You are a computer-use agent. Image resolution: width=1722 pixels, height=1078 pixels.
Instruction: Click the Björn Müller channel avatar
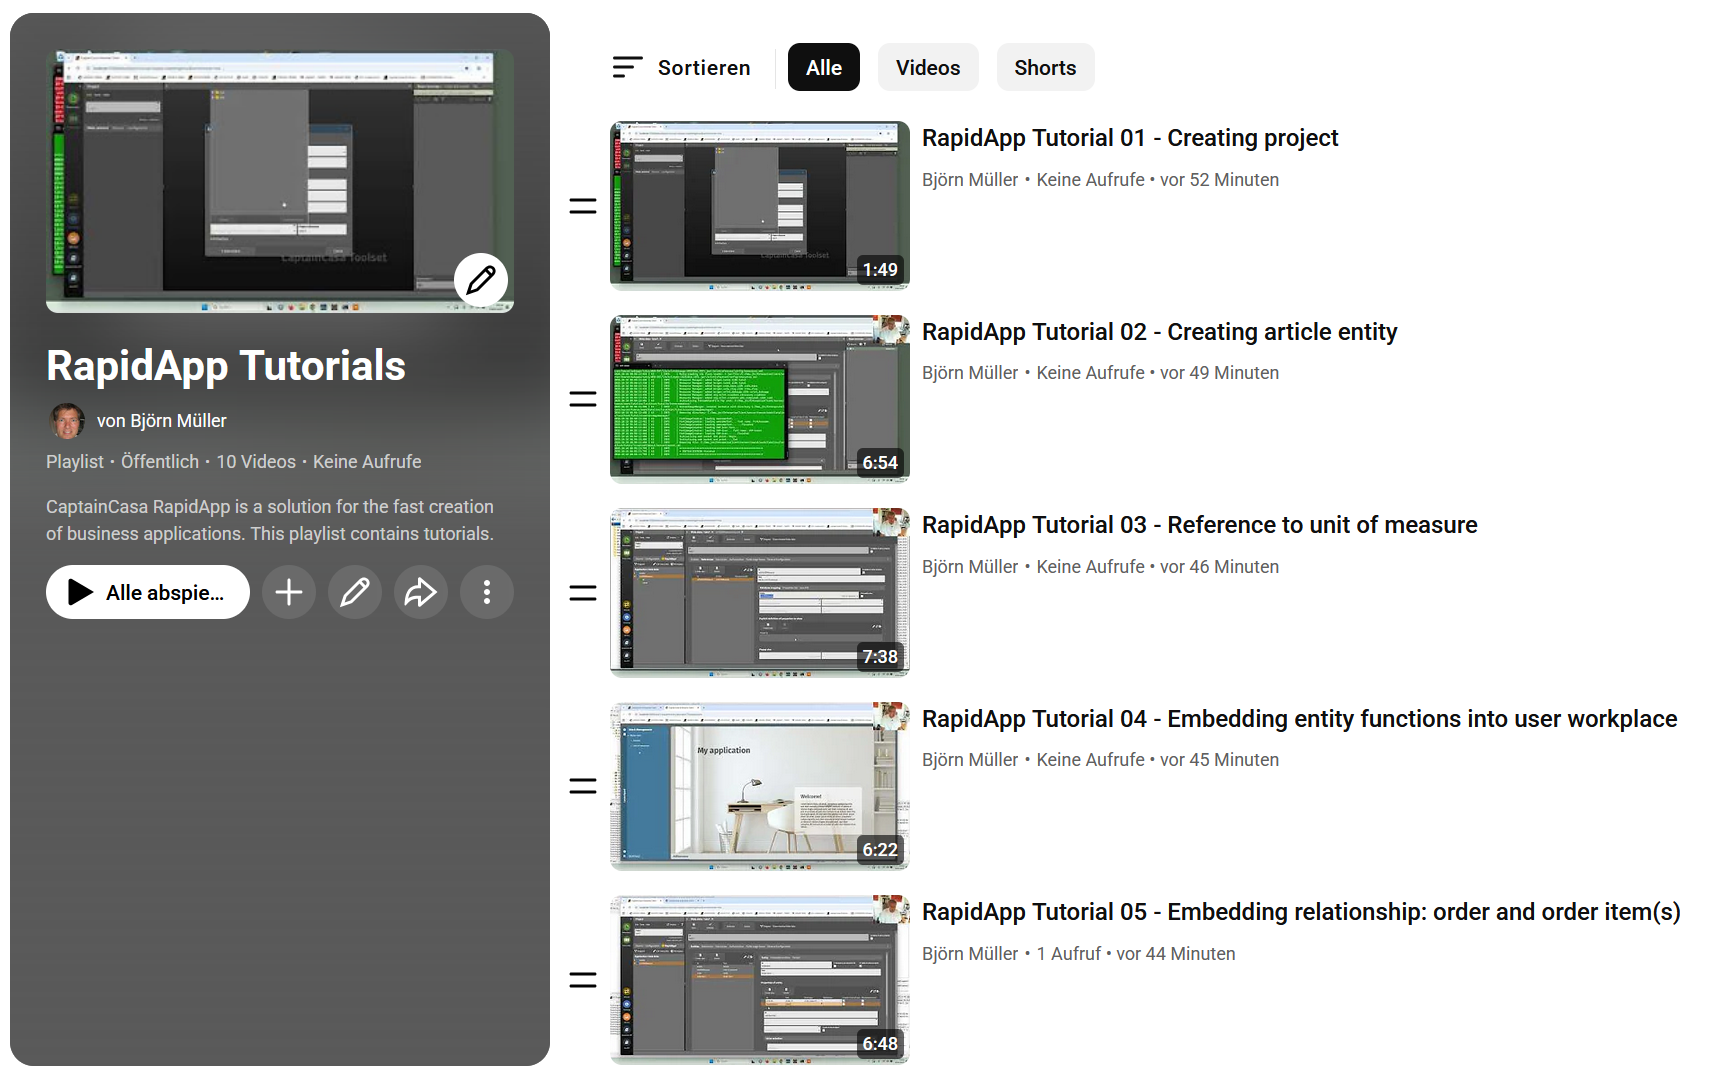click(x=67, y=421)
